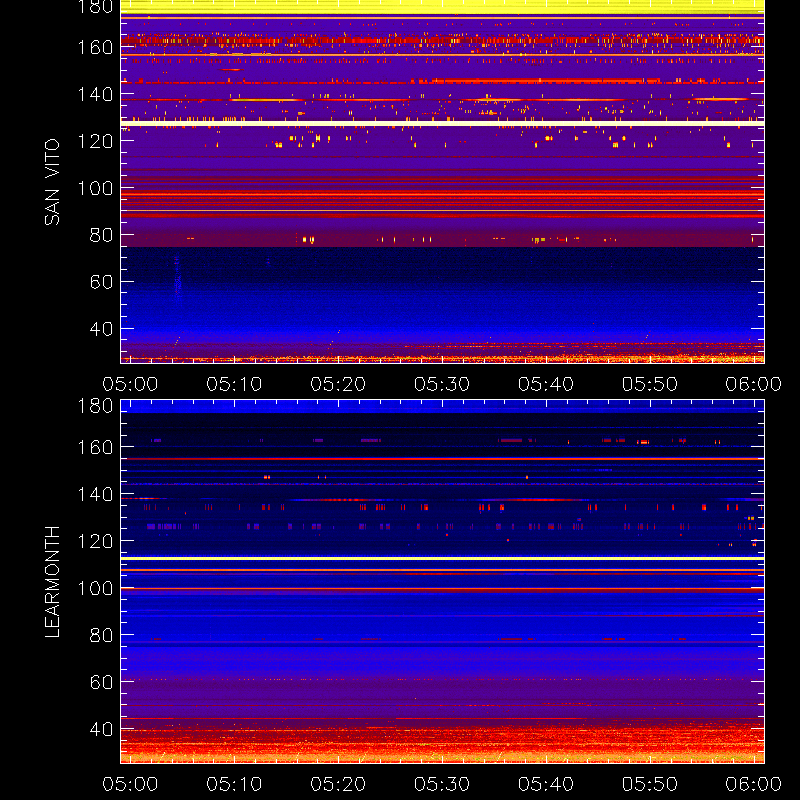The width and height of the screenshot is (800, 800).
Task: Select the 120 tick label on San Vito axis
Action: pyautogui.click(x=95, y=141)
